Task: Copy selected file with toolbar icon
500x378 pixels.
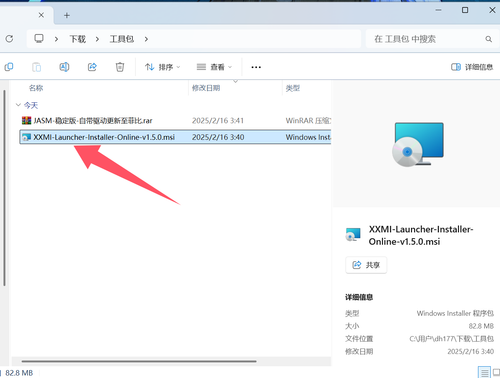Action: [9, 67]
